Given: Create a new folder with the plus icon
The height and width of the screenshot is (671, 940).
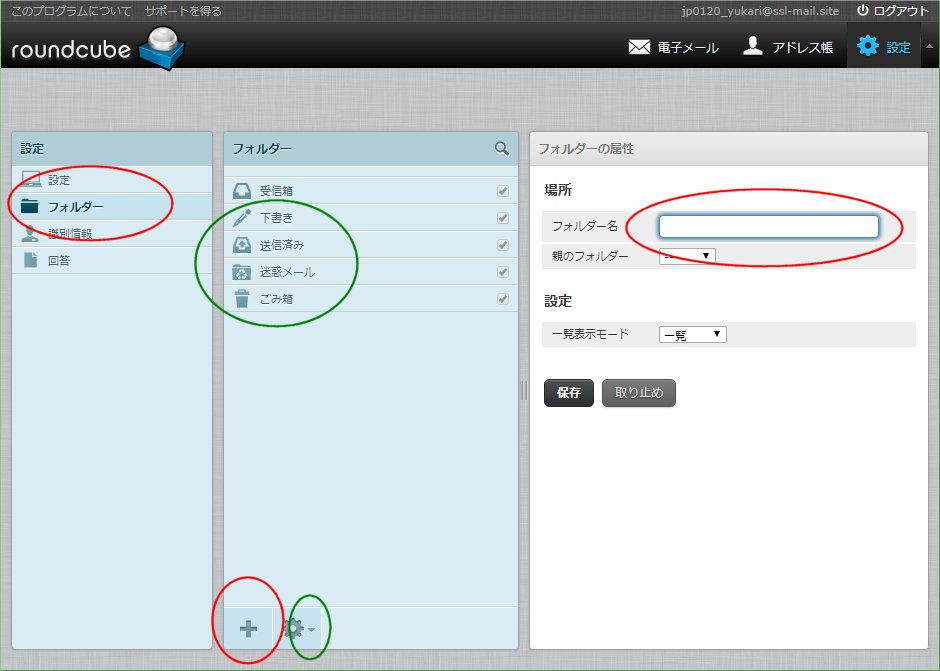Looking at the screenshot, I should tap(247, 628).
